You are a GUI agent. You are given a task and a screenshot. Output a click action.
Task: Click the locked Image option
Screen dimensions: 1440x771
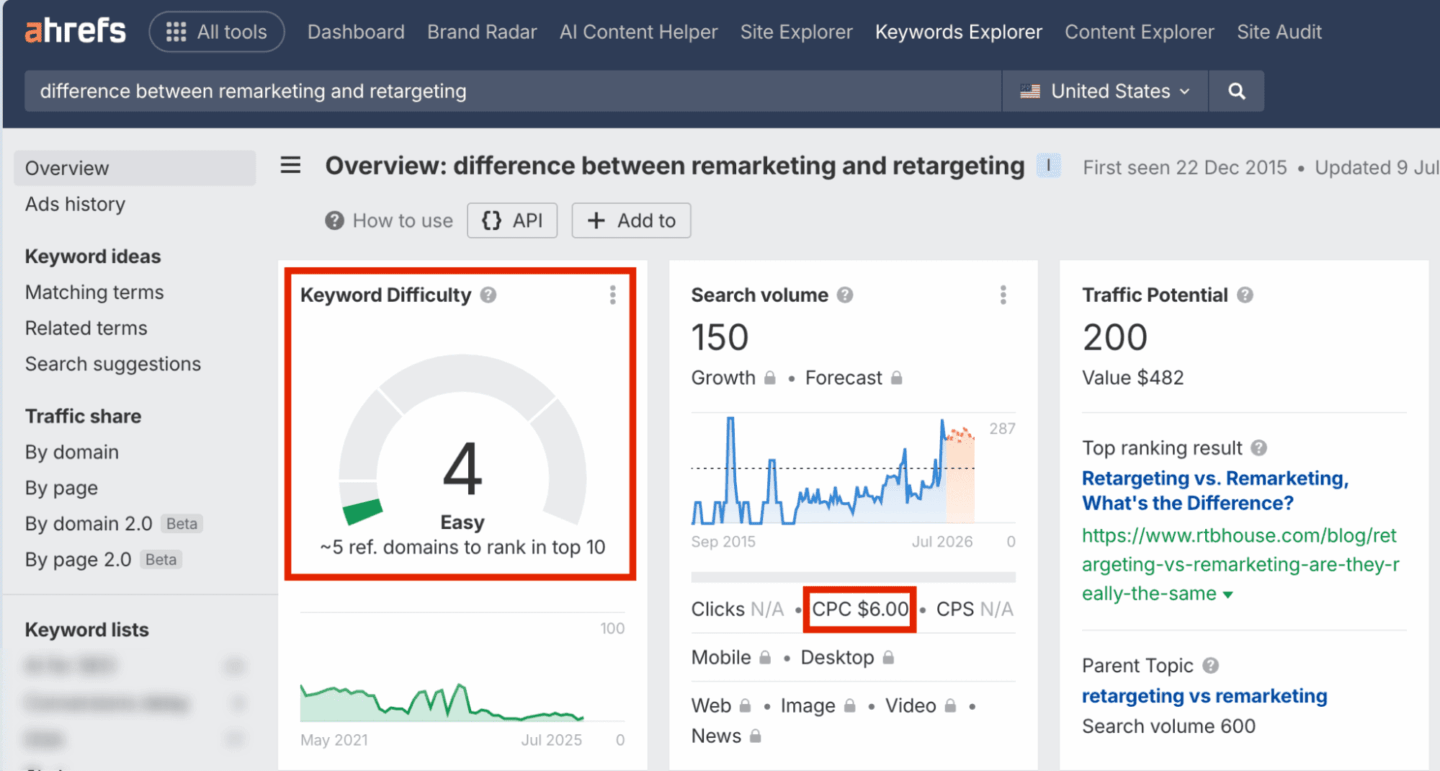click(817, 706)
